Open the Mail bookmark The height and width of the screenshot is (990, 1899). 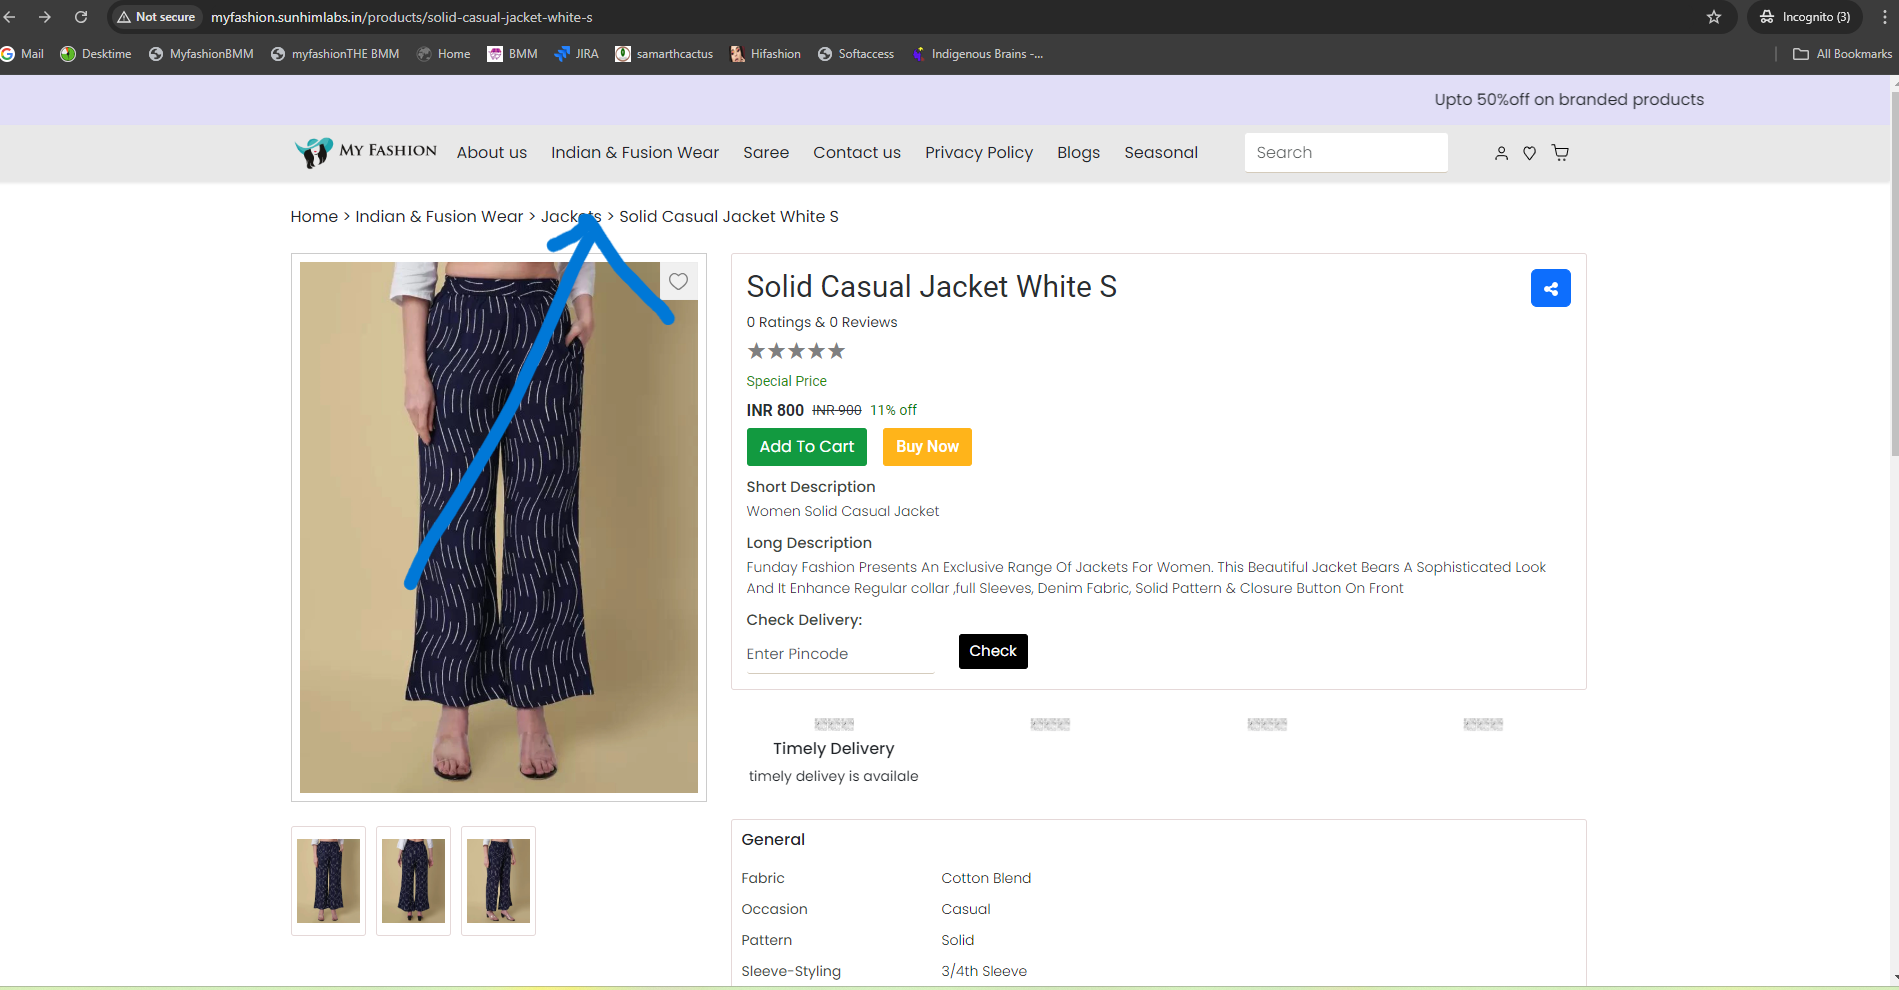click(x=22, y=54)
